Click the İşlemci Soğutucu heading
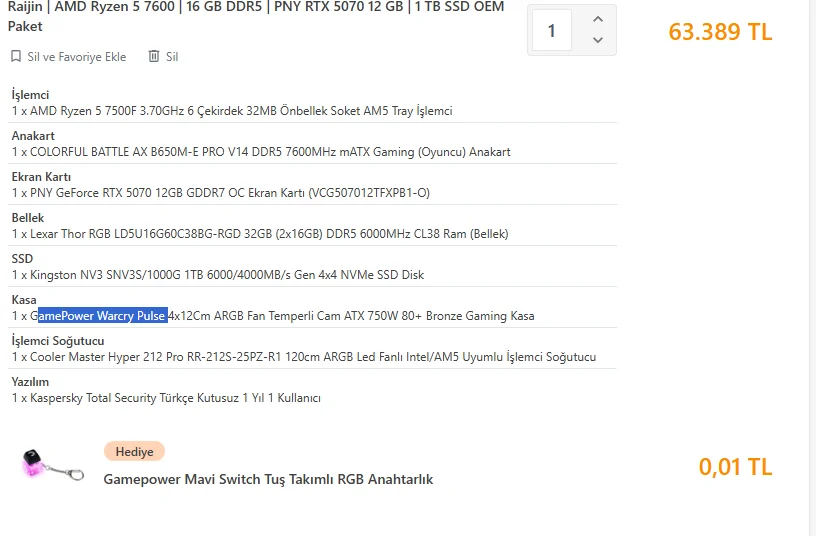This screenshot has width=816, height=536. (x=58, y=341)
